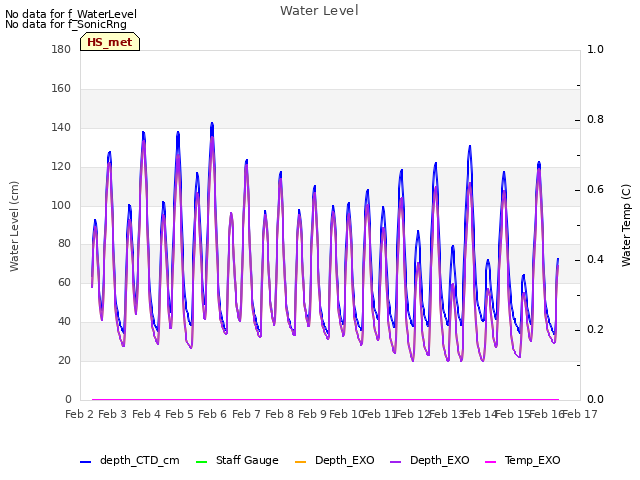Click the purple Depth_EXO legend swatch
This screenshot has height=480, width=640.
(x=396, y=462)
